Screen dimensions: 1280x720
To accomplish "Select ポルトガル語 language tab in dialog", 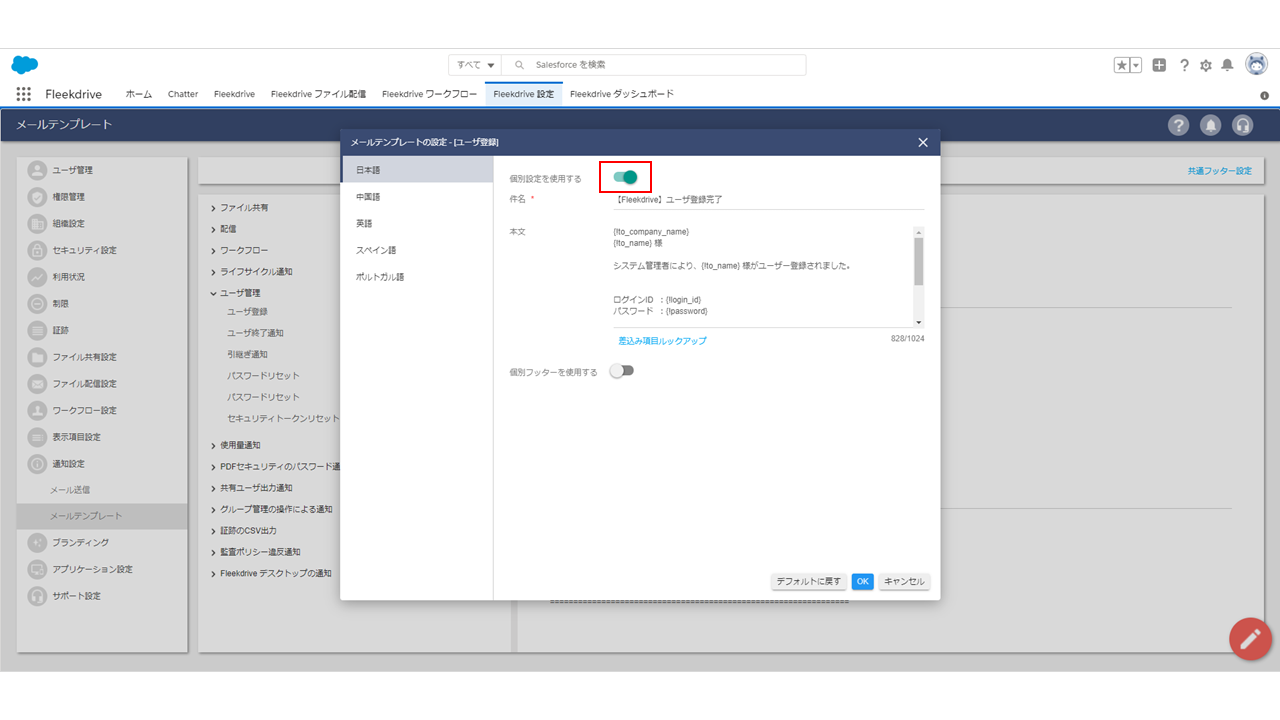I will [x=417, y=277].
